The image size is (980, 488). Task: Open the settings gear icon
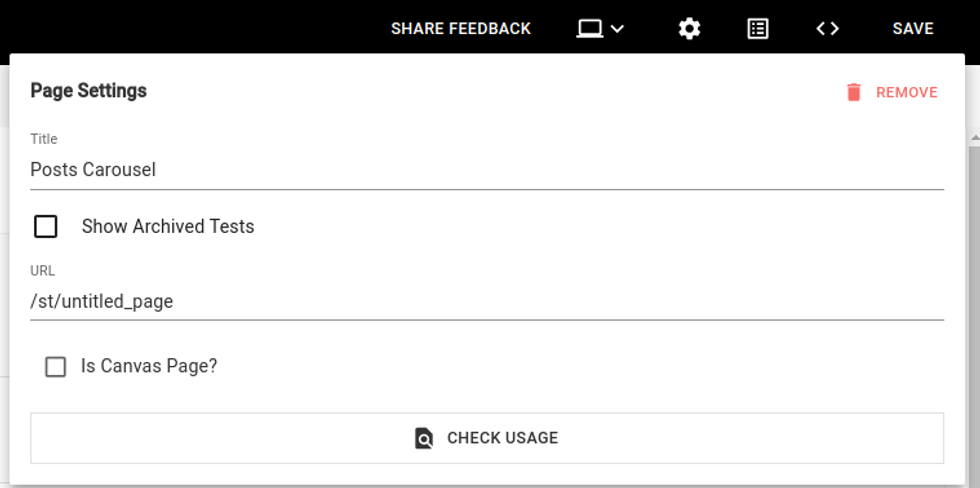(x=689, y=29)
